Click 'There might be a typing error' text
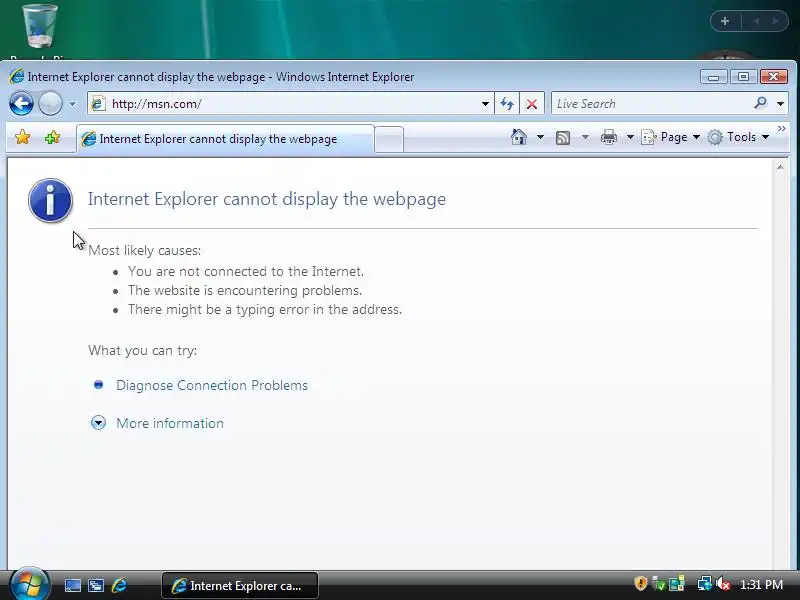Screen dimensions: 800x600 click(x=265, y=309)
